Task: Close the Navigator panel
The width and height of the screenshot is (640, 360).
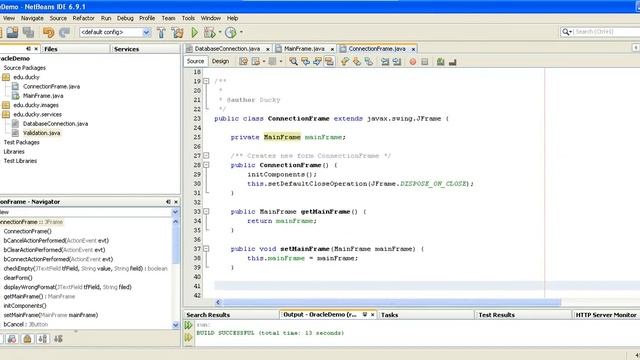Action: click(x=176, y=202)
